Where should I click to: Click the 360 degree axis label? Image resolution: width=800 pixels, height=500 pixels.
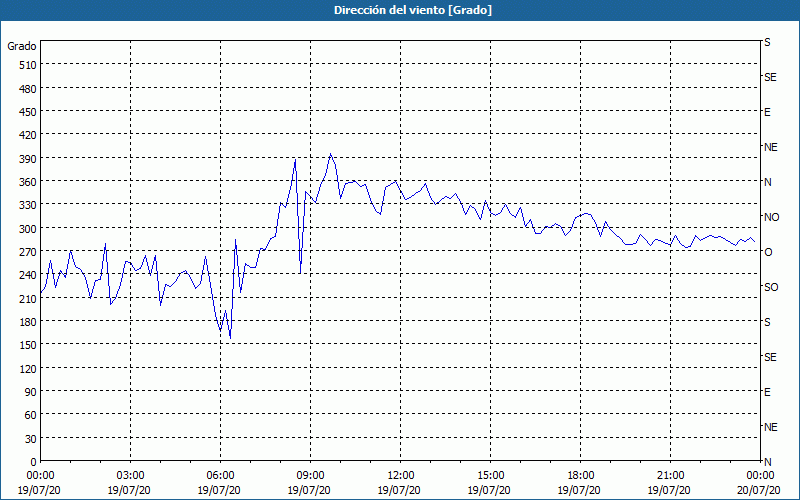tap(28, 182)
